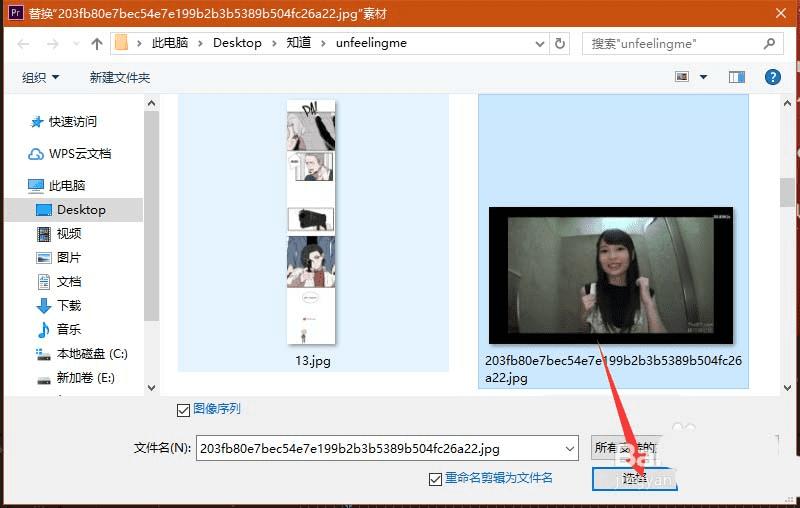Open the help question mark icon

pos(772,77)
